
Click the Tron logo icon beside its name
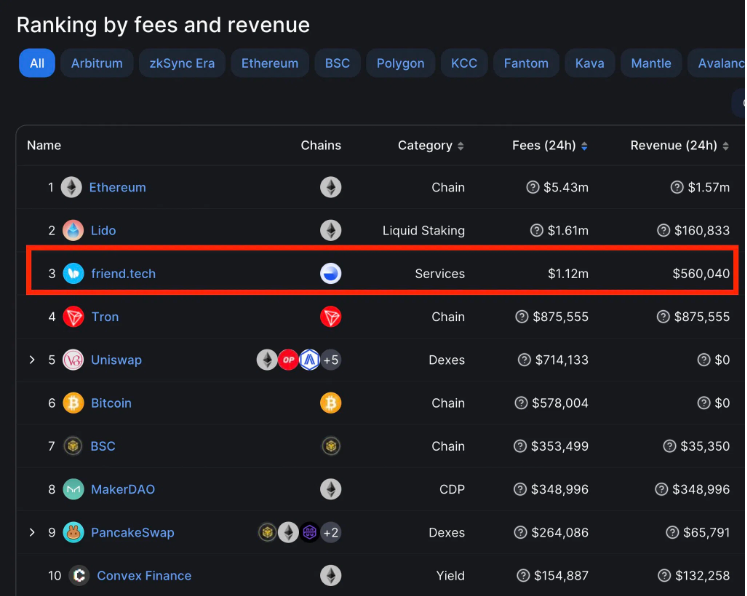pyautogui.click(x=73, y=317)
